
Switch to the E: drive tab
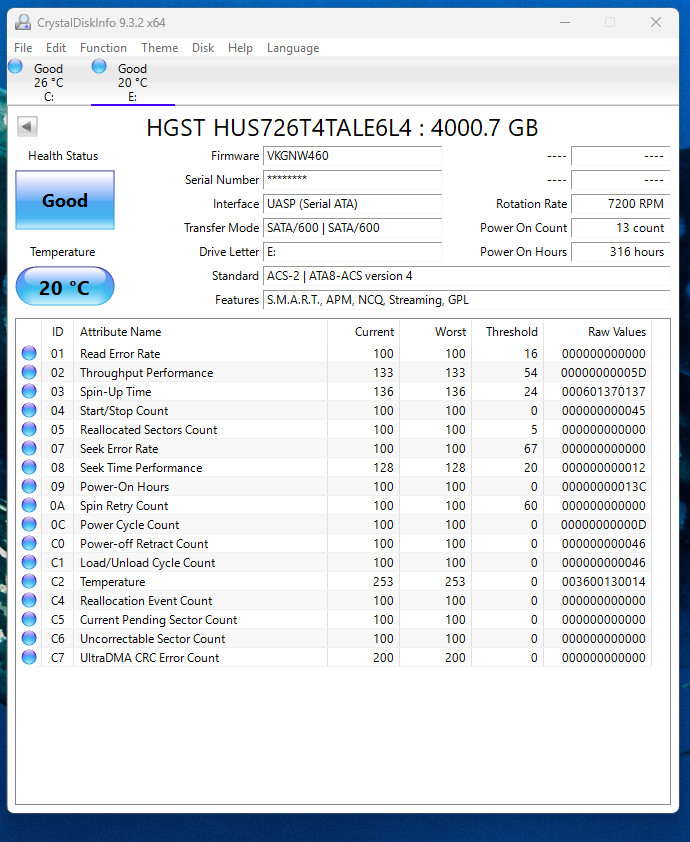[133, 82]
